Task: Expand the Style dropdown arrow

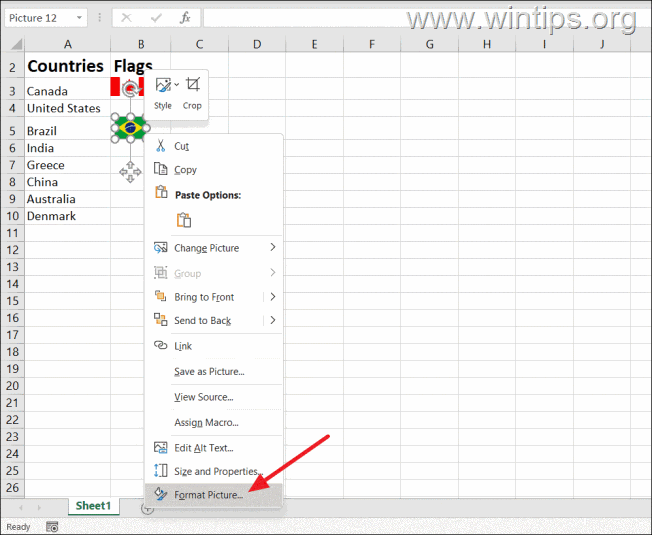Action: [x=177, y=85]
